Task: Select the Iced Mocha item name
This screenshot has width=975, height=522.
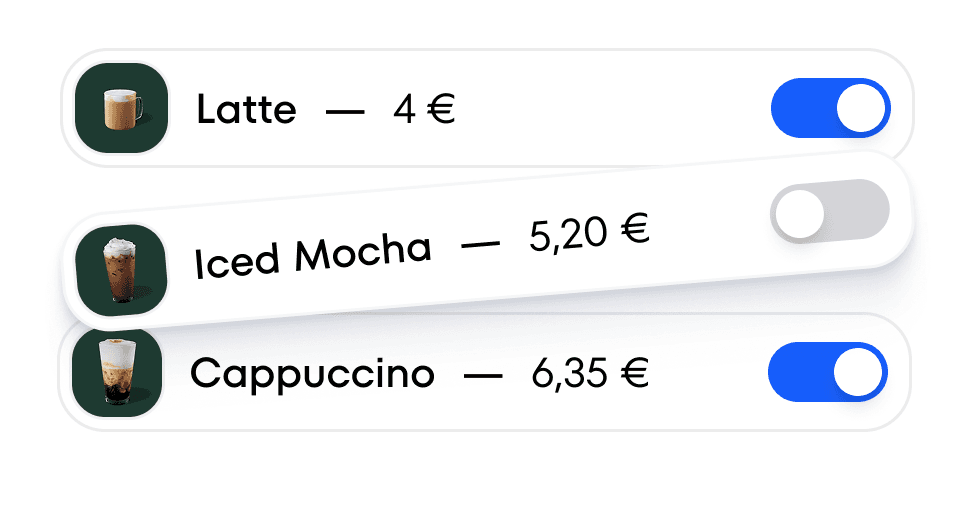Action: point(313,256)
